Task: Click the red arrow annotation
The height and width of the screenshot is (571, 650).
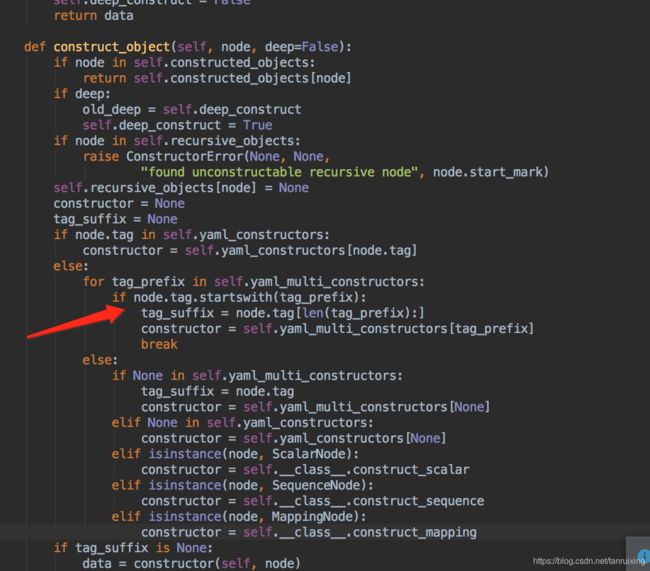Action: click(75, 322)
